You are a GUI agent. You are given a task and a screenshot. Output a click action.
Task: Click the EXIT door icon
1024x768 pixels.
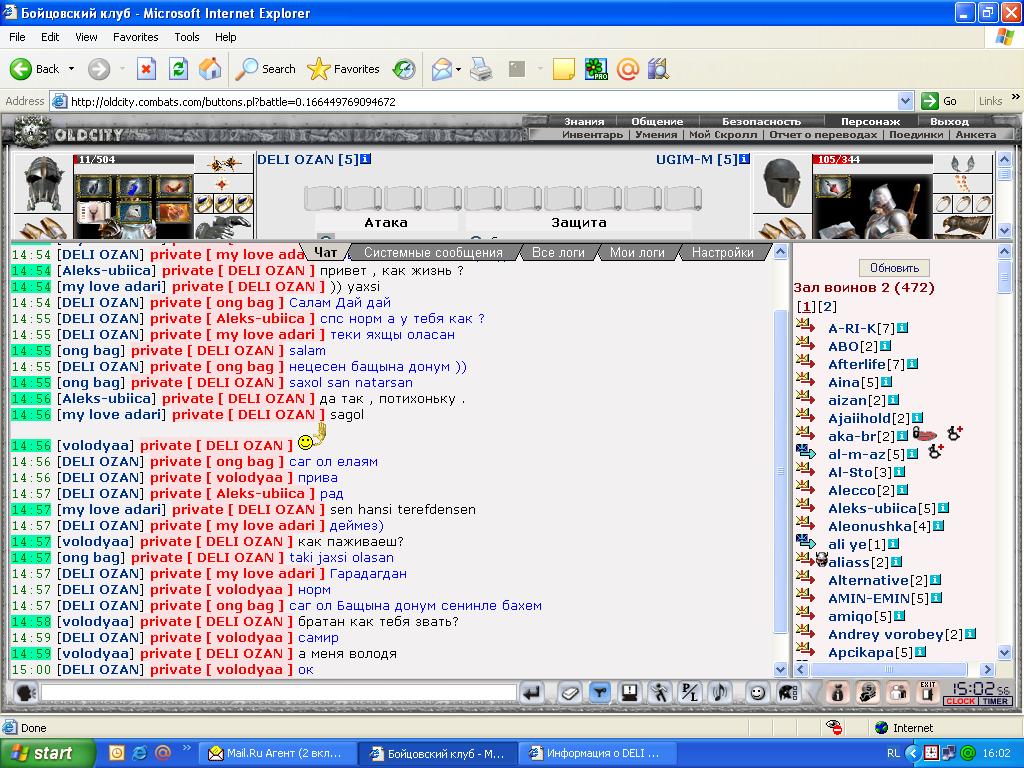(x=928, y=692)
